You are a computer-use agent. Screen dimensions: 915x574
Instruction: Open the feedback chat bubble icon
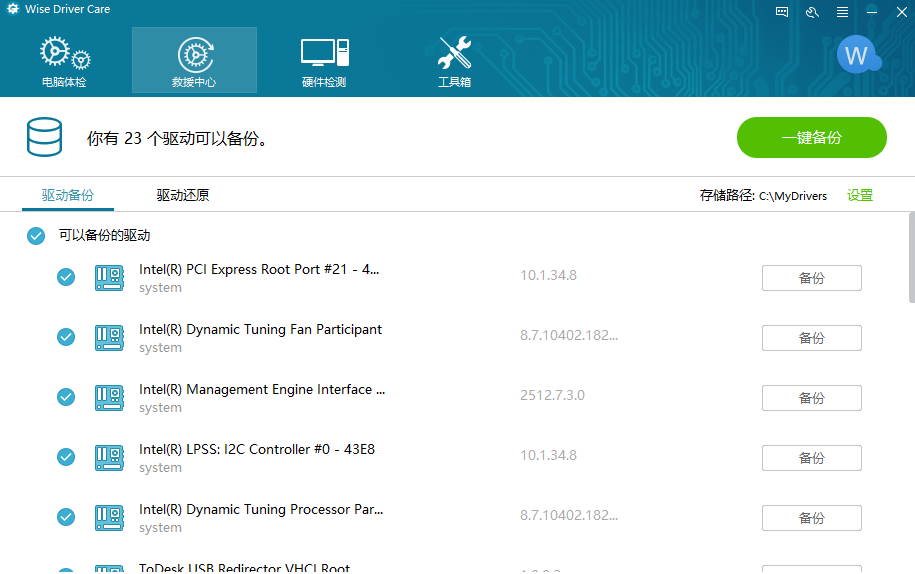(x=782, y=12)
